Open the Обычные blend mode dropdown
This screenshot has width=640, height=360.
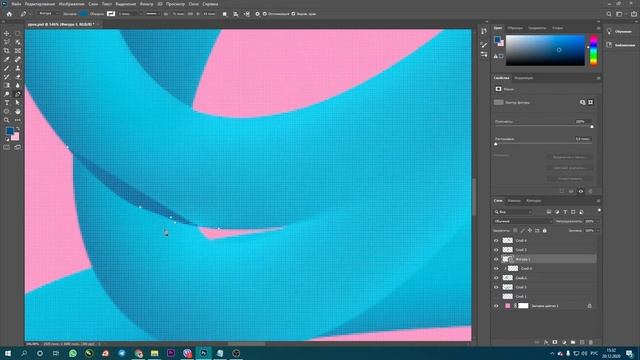tap(522, 221)
